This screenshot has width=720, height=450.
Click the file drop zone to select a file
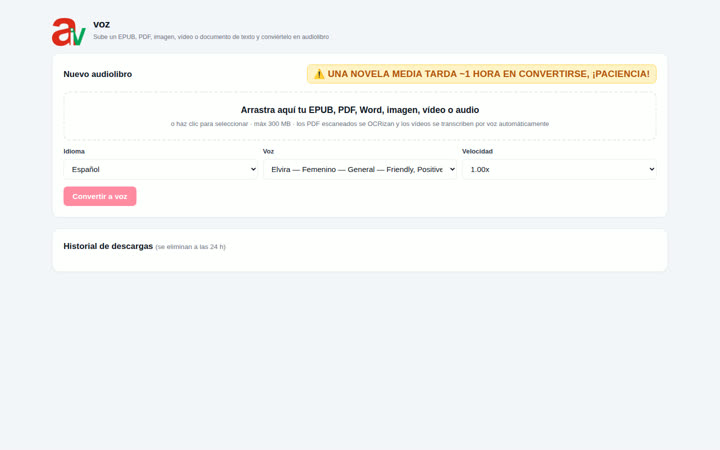(x=360, y=116)
